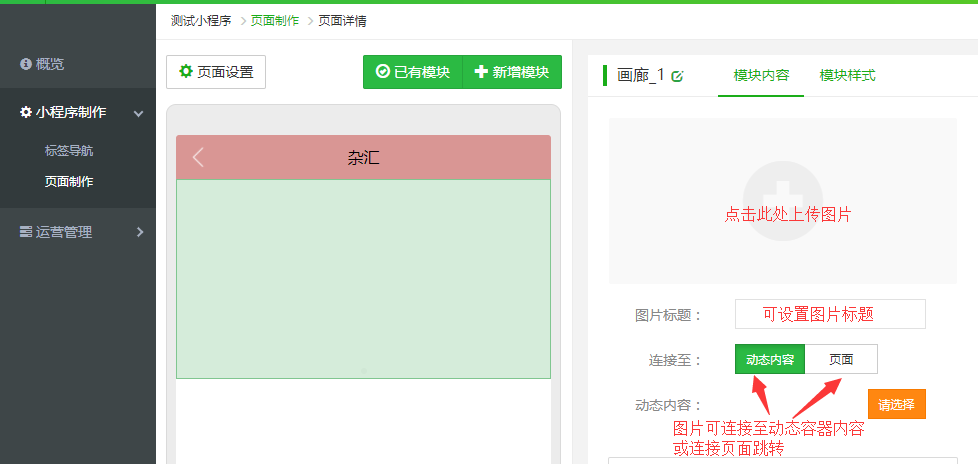Open 标签导航 in sidebar
Screen dimensions: 978x464
point(75,151)
